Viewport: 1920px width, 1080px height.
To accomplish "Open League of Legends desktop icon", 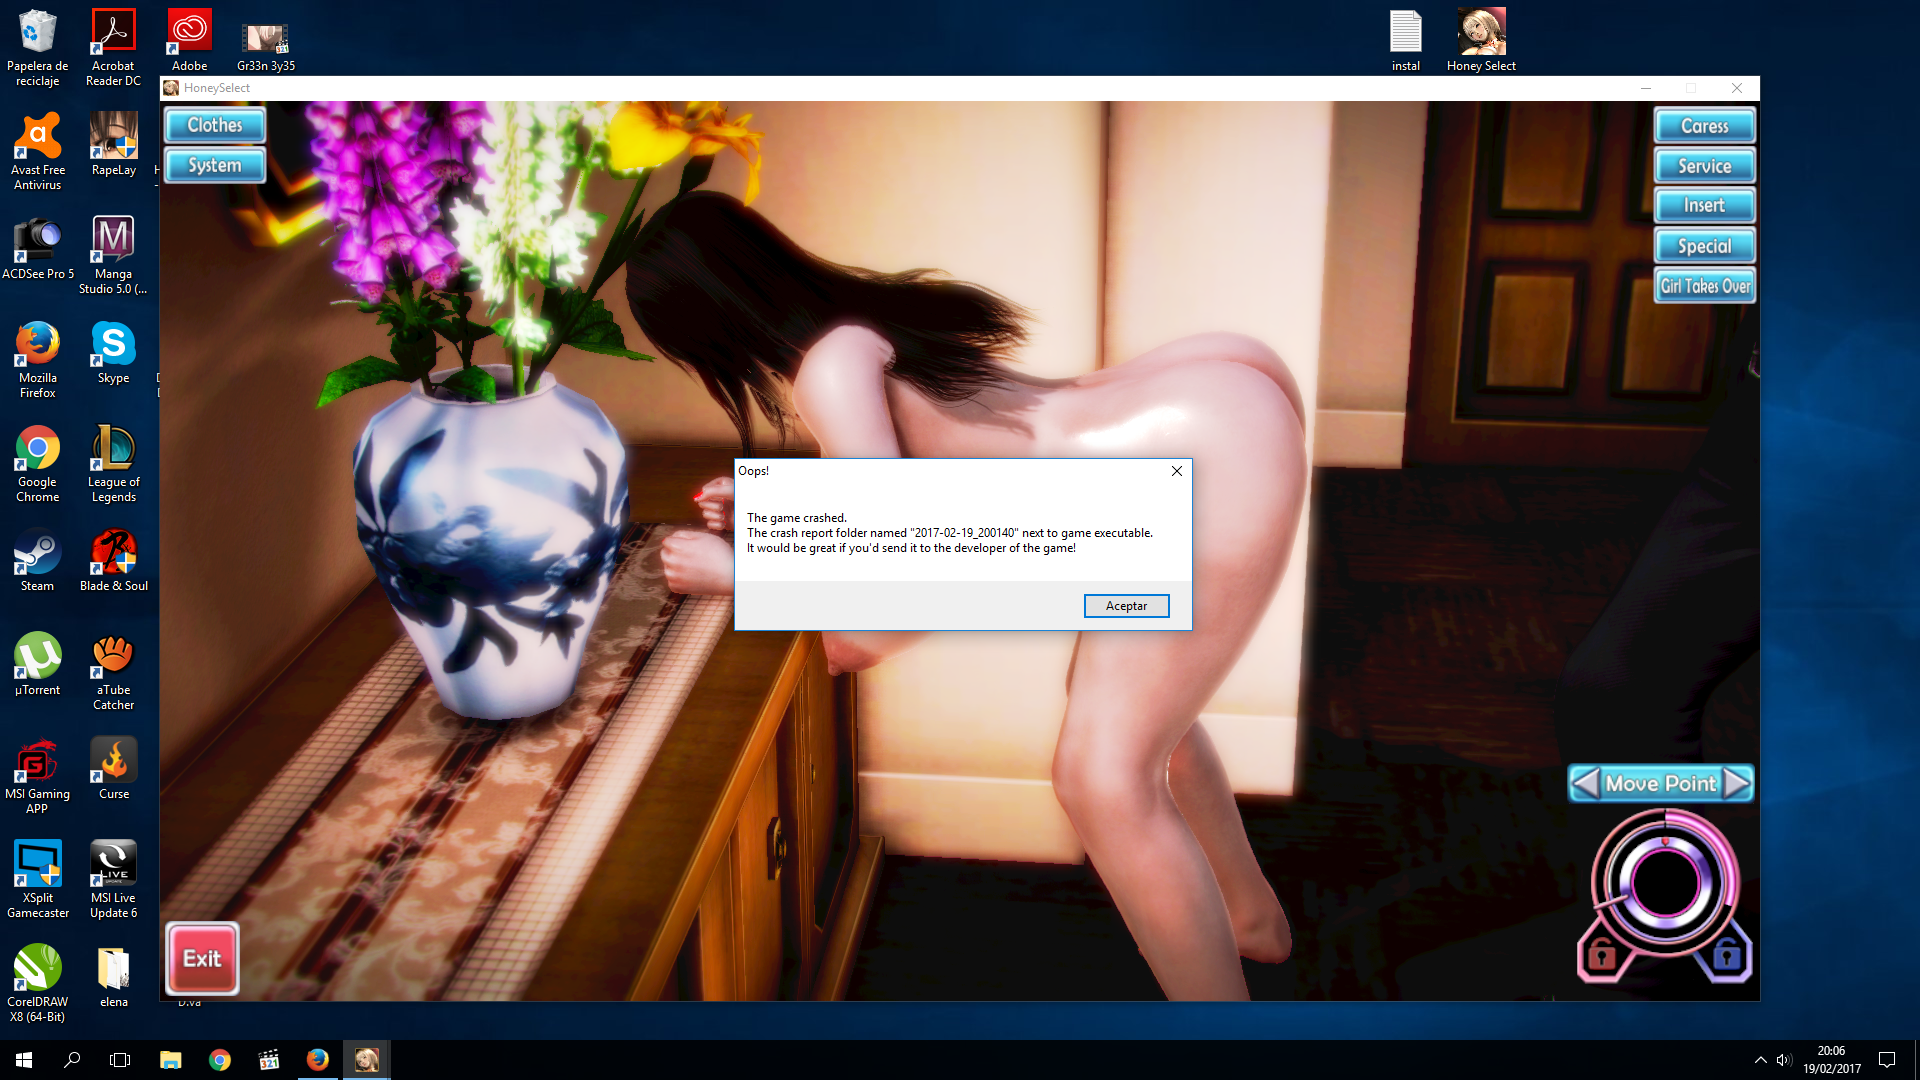I will pyautogui.click(x=113, y=463).
